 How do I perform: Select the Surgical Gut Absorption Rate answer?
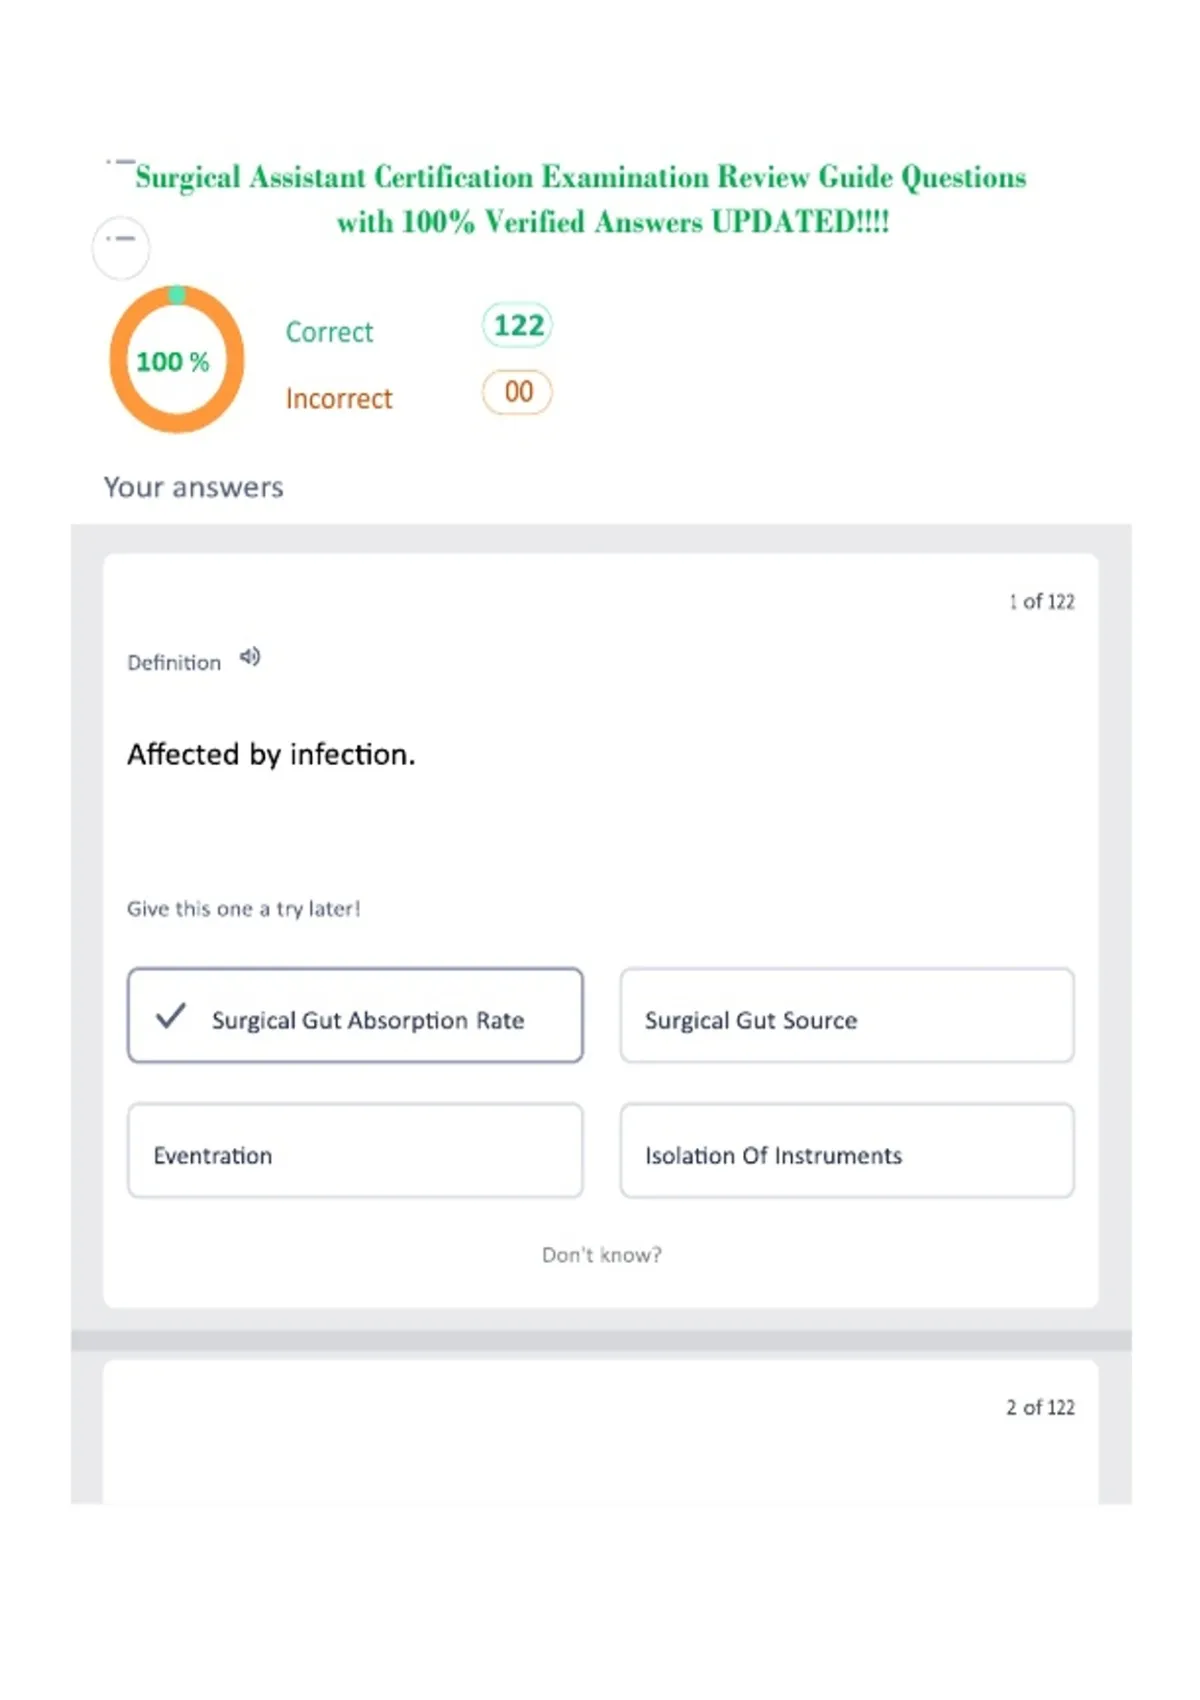point(355,1015)
